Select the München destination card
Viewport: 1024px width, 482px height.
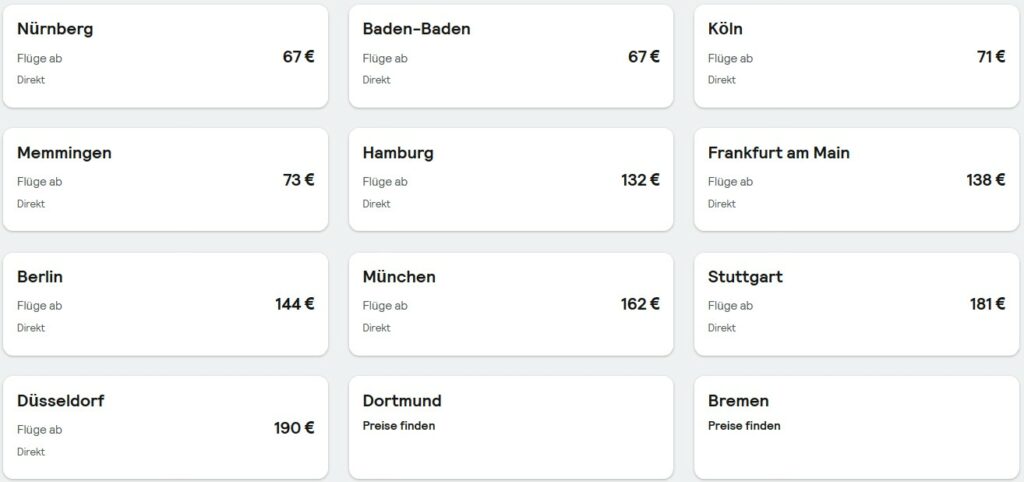511,304
